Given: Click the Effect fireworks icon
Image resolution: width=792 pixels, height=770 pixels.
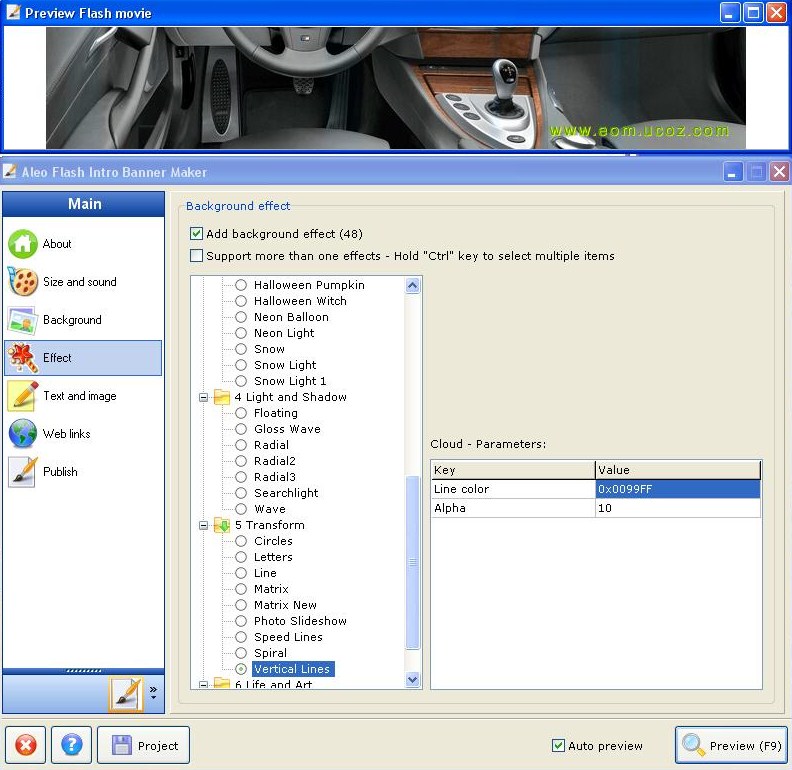Looking at the screenshot, I should coord(22,358).
